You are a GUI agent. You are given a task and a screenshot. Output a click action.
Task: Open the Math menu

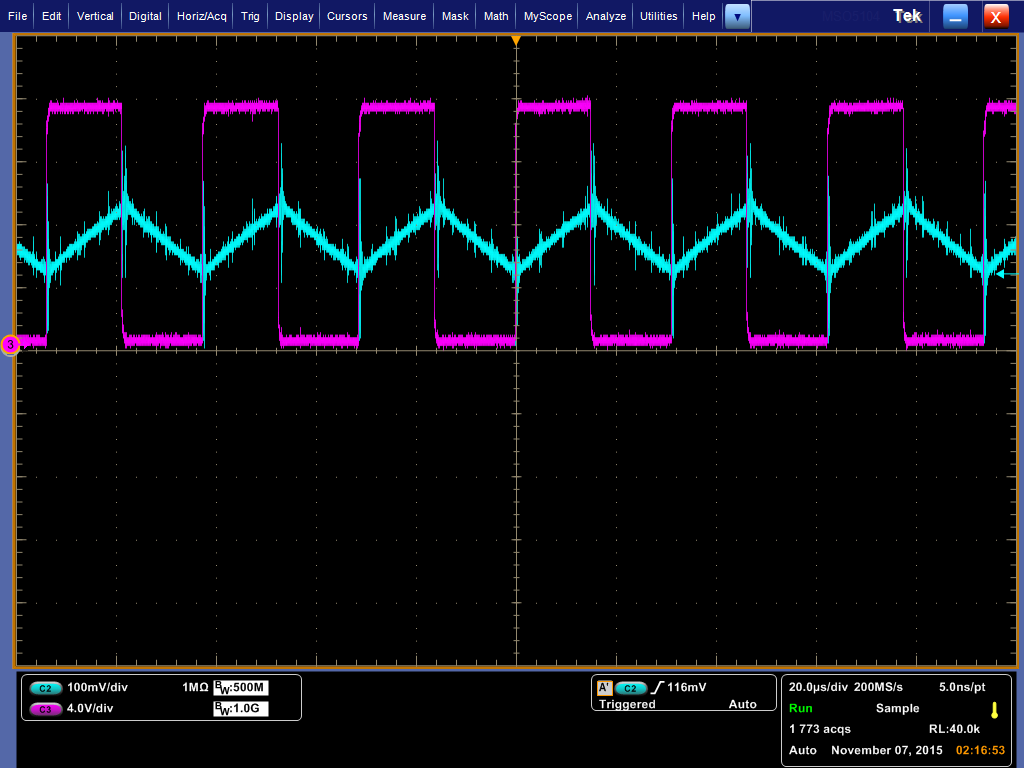[x=496, y=16]
